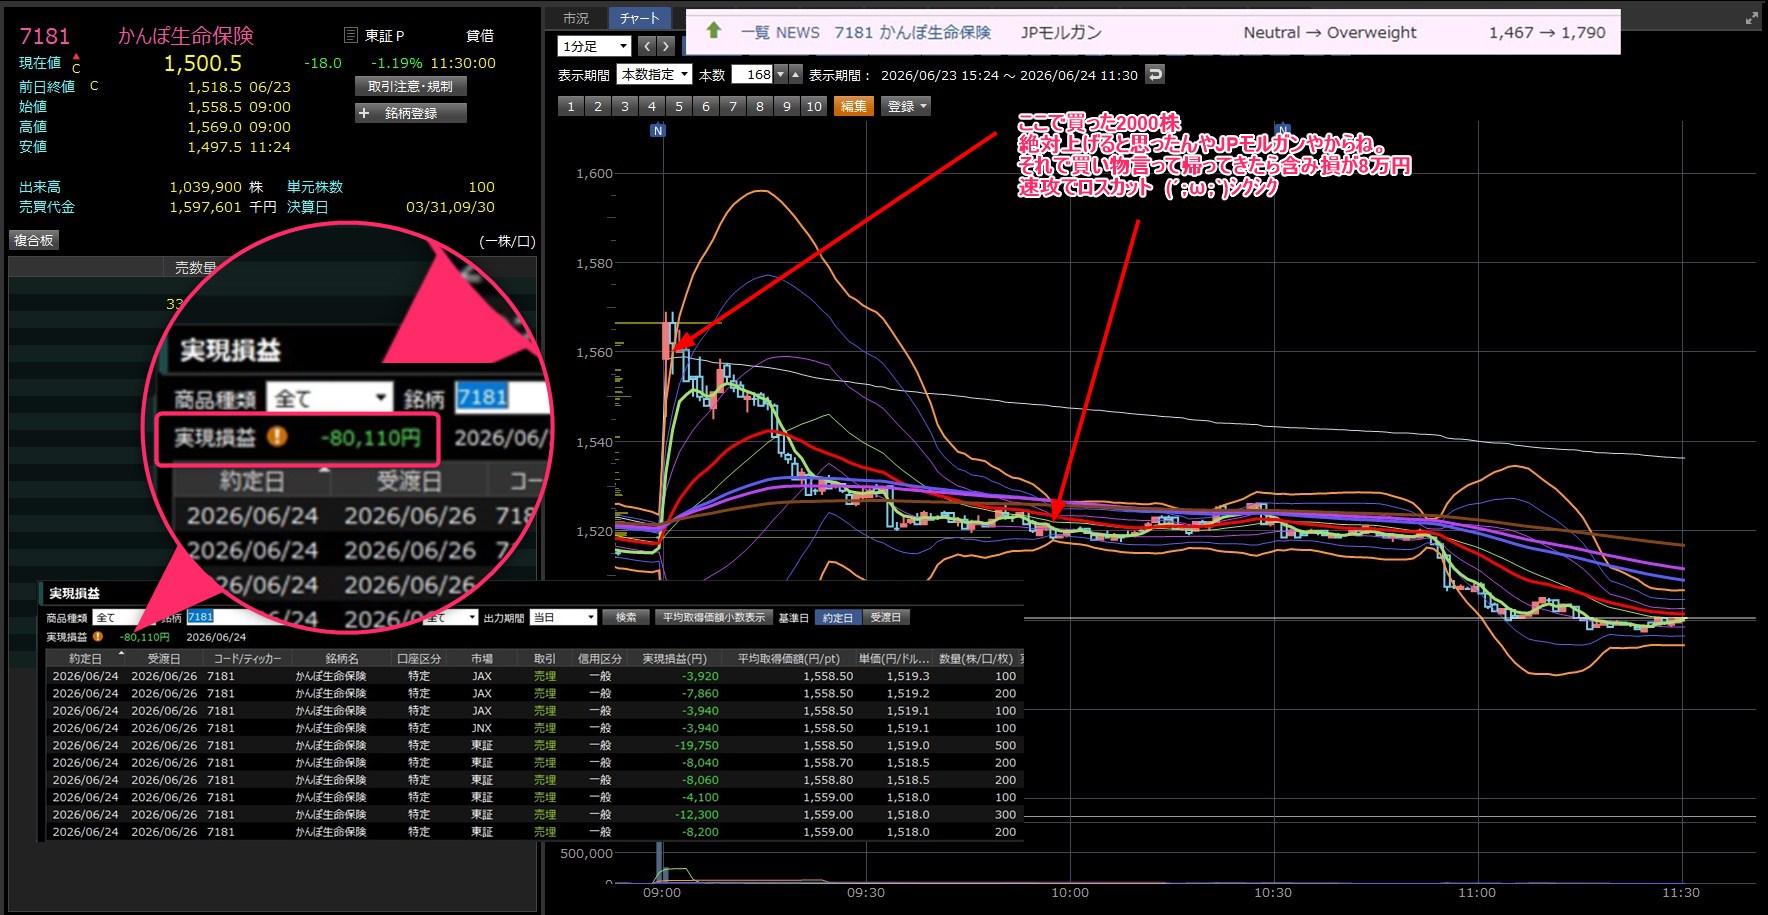Select the -7,860 realized loss cell

(x=700, y=693)
